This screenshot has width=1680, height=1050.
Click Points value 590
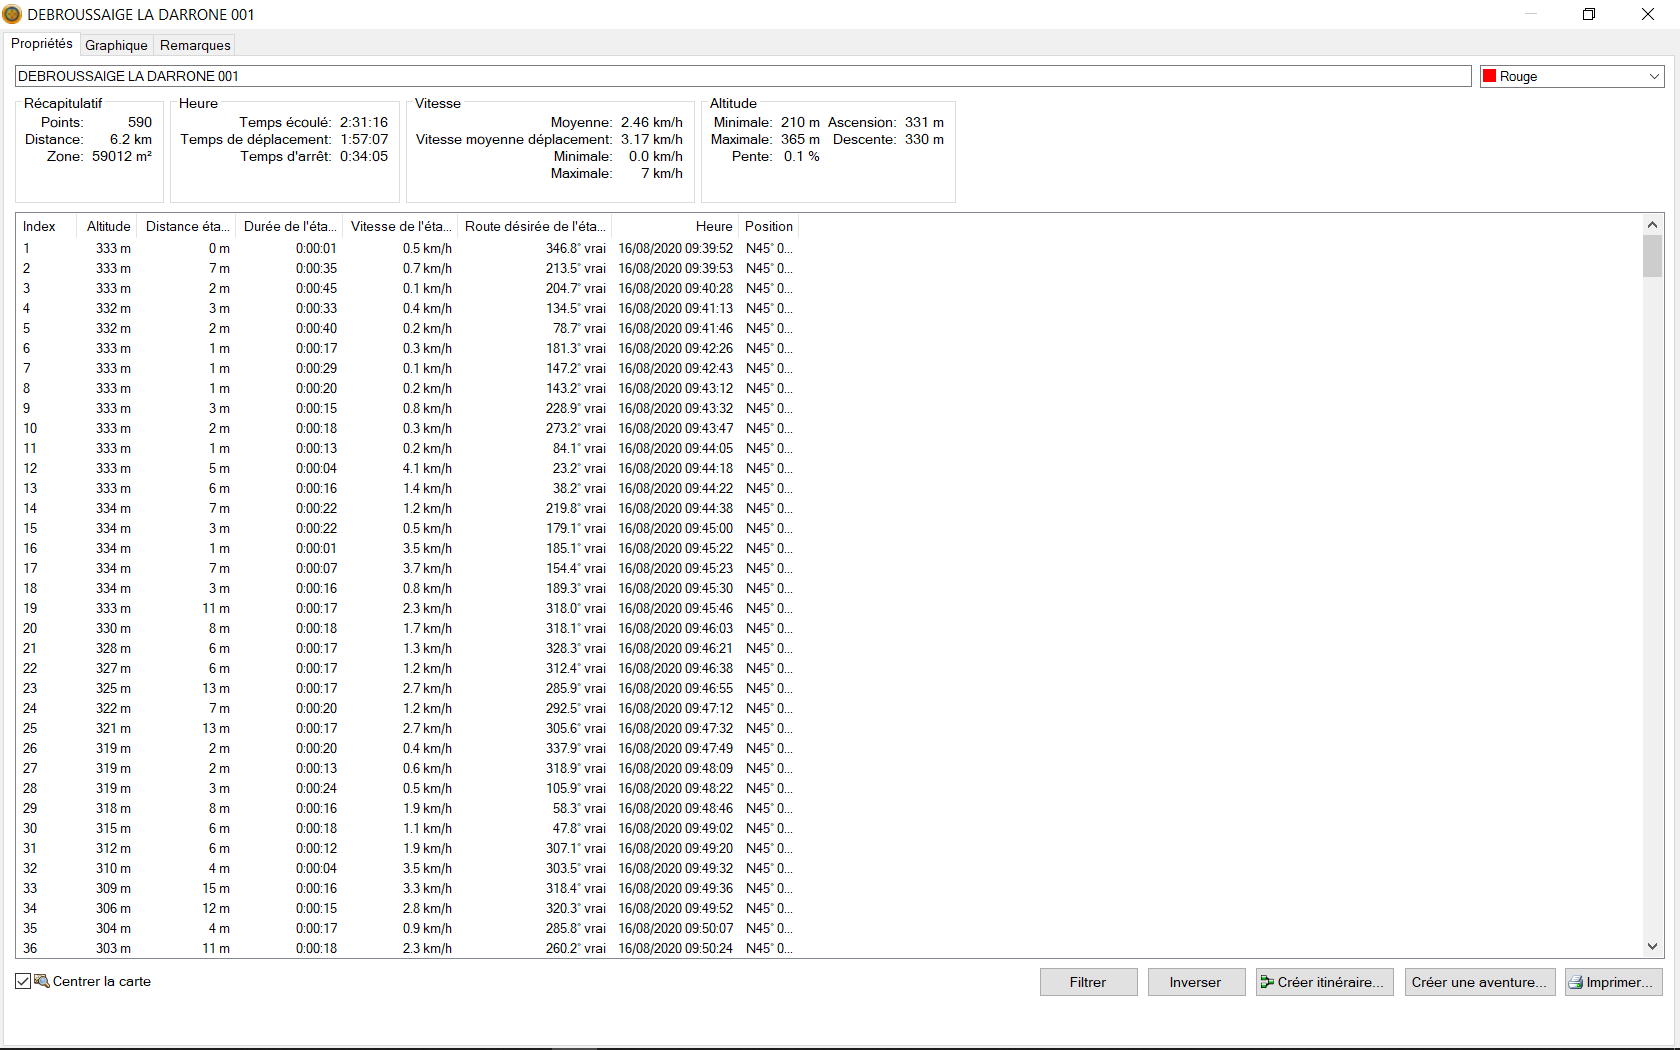[140, 122]
